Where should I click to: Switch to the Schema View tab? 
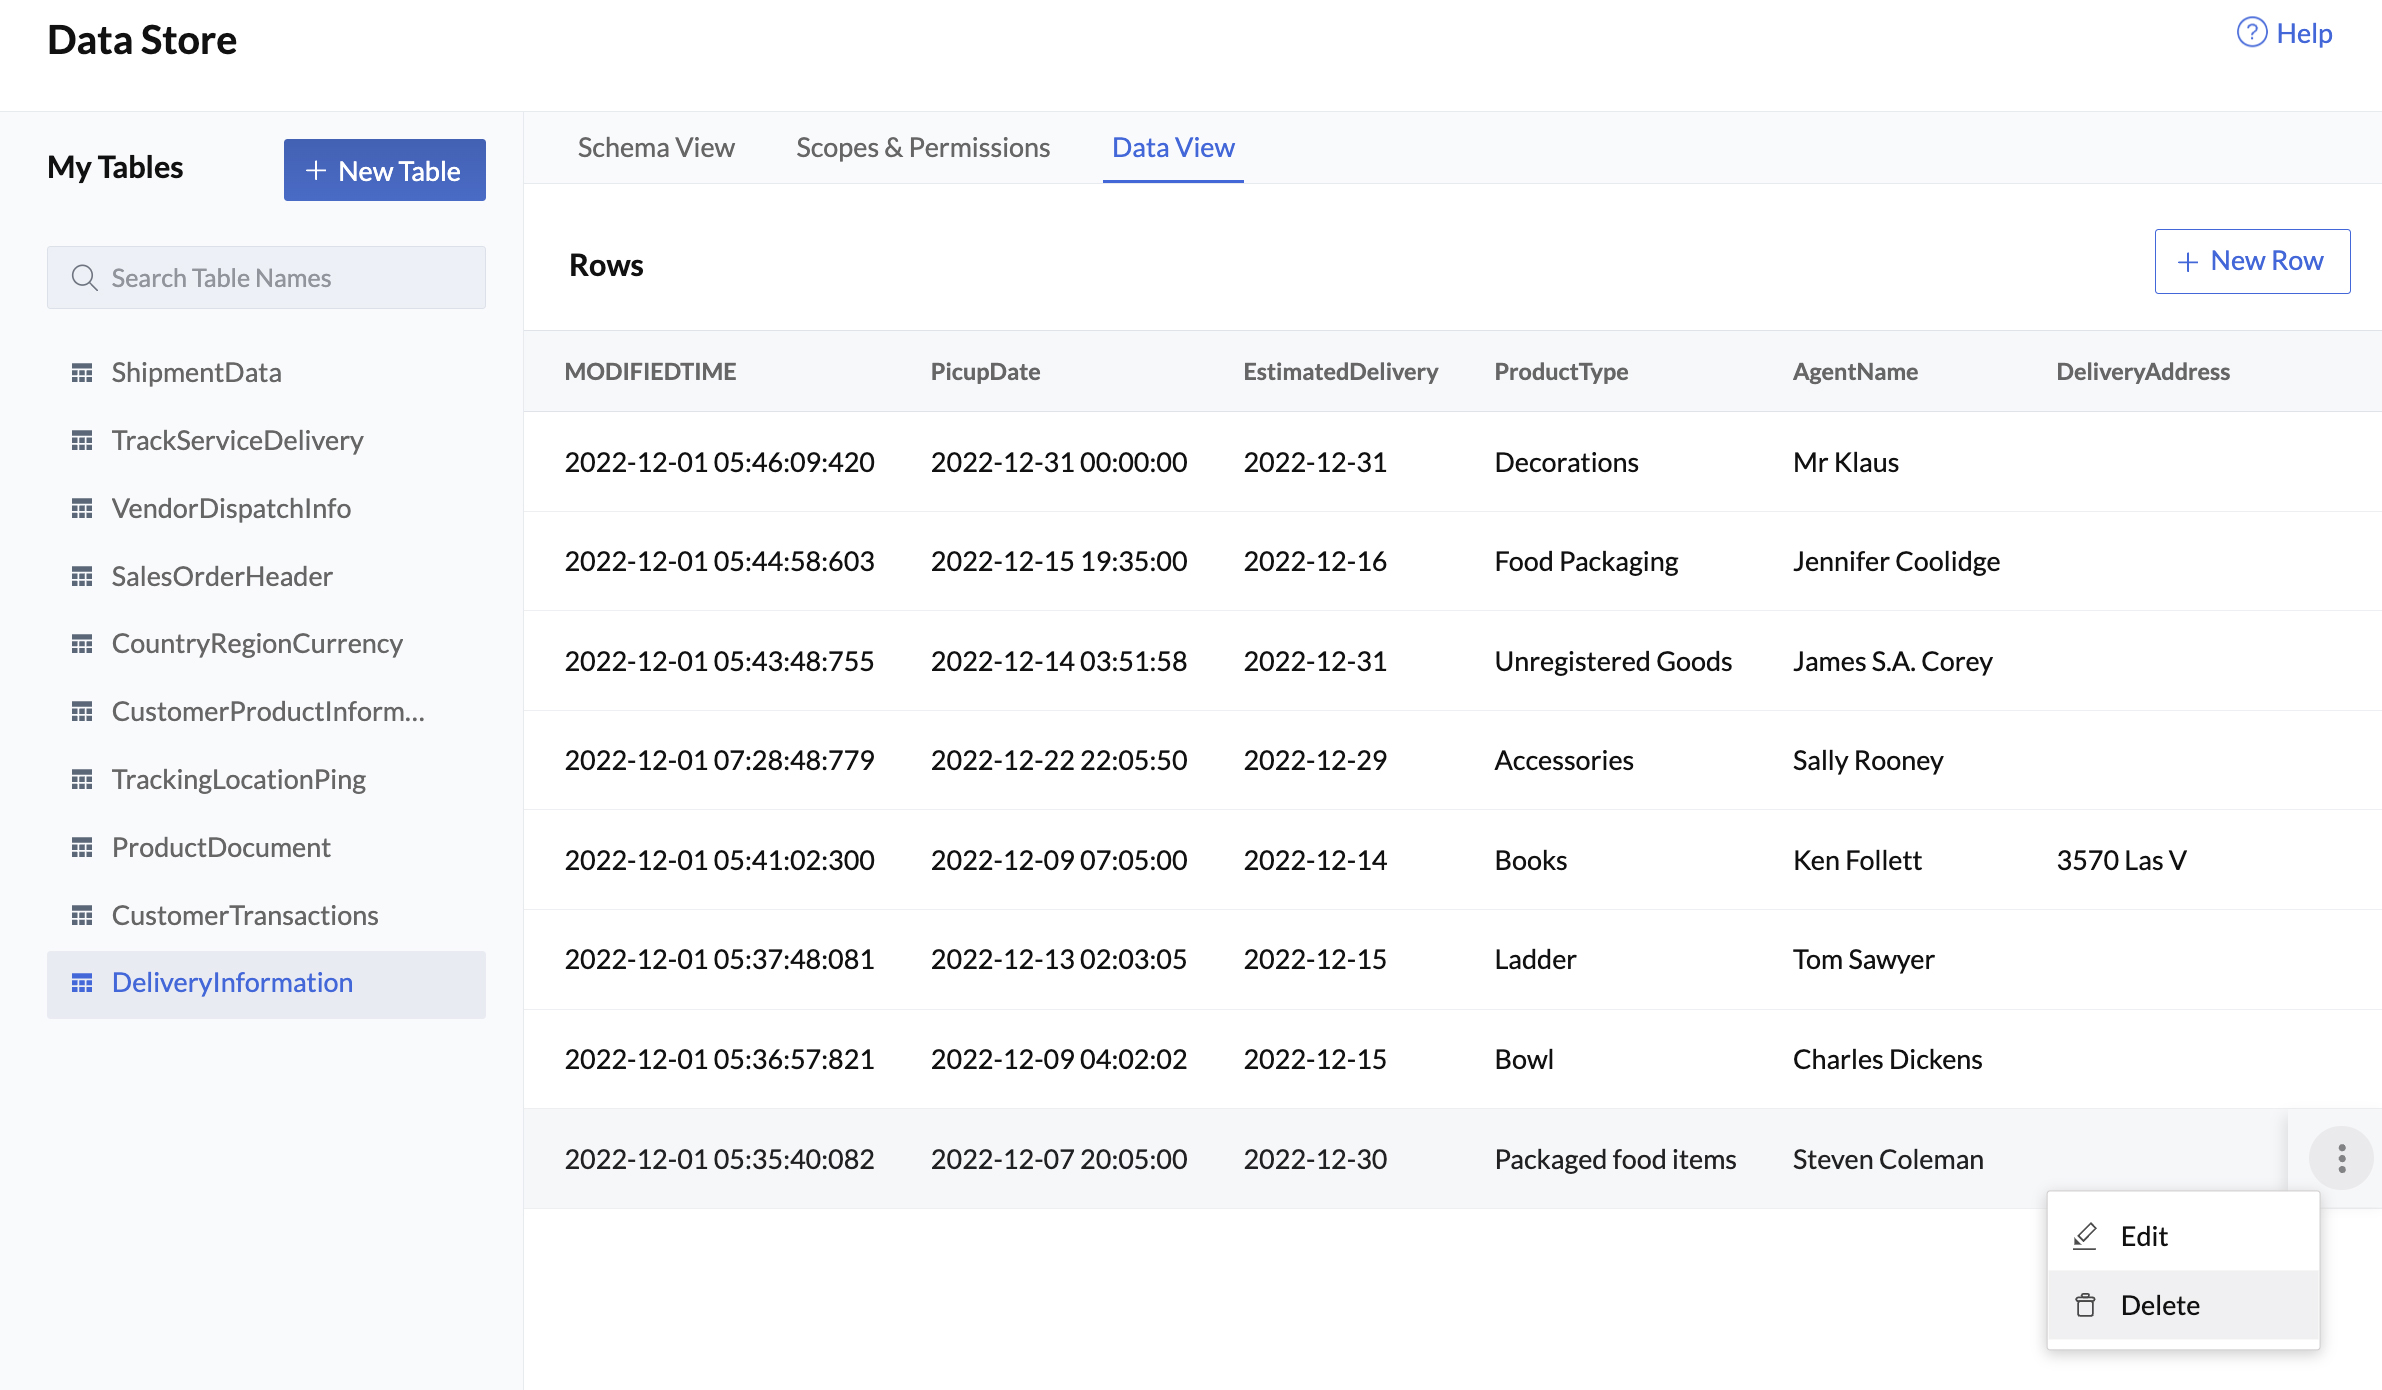656,148
